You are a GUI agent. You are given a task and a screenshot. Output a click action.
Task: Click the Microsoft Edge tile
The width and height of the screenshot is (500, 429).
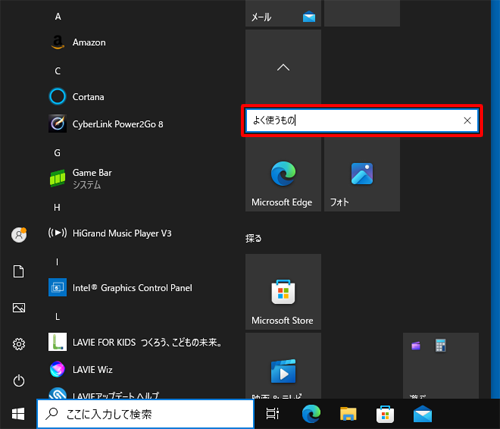point(283,174)
